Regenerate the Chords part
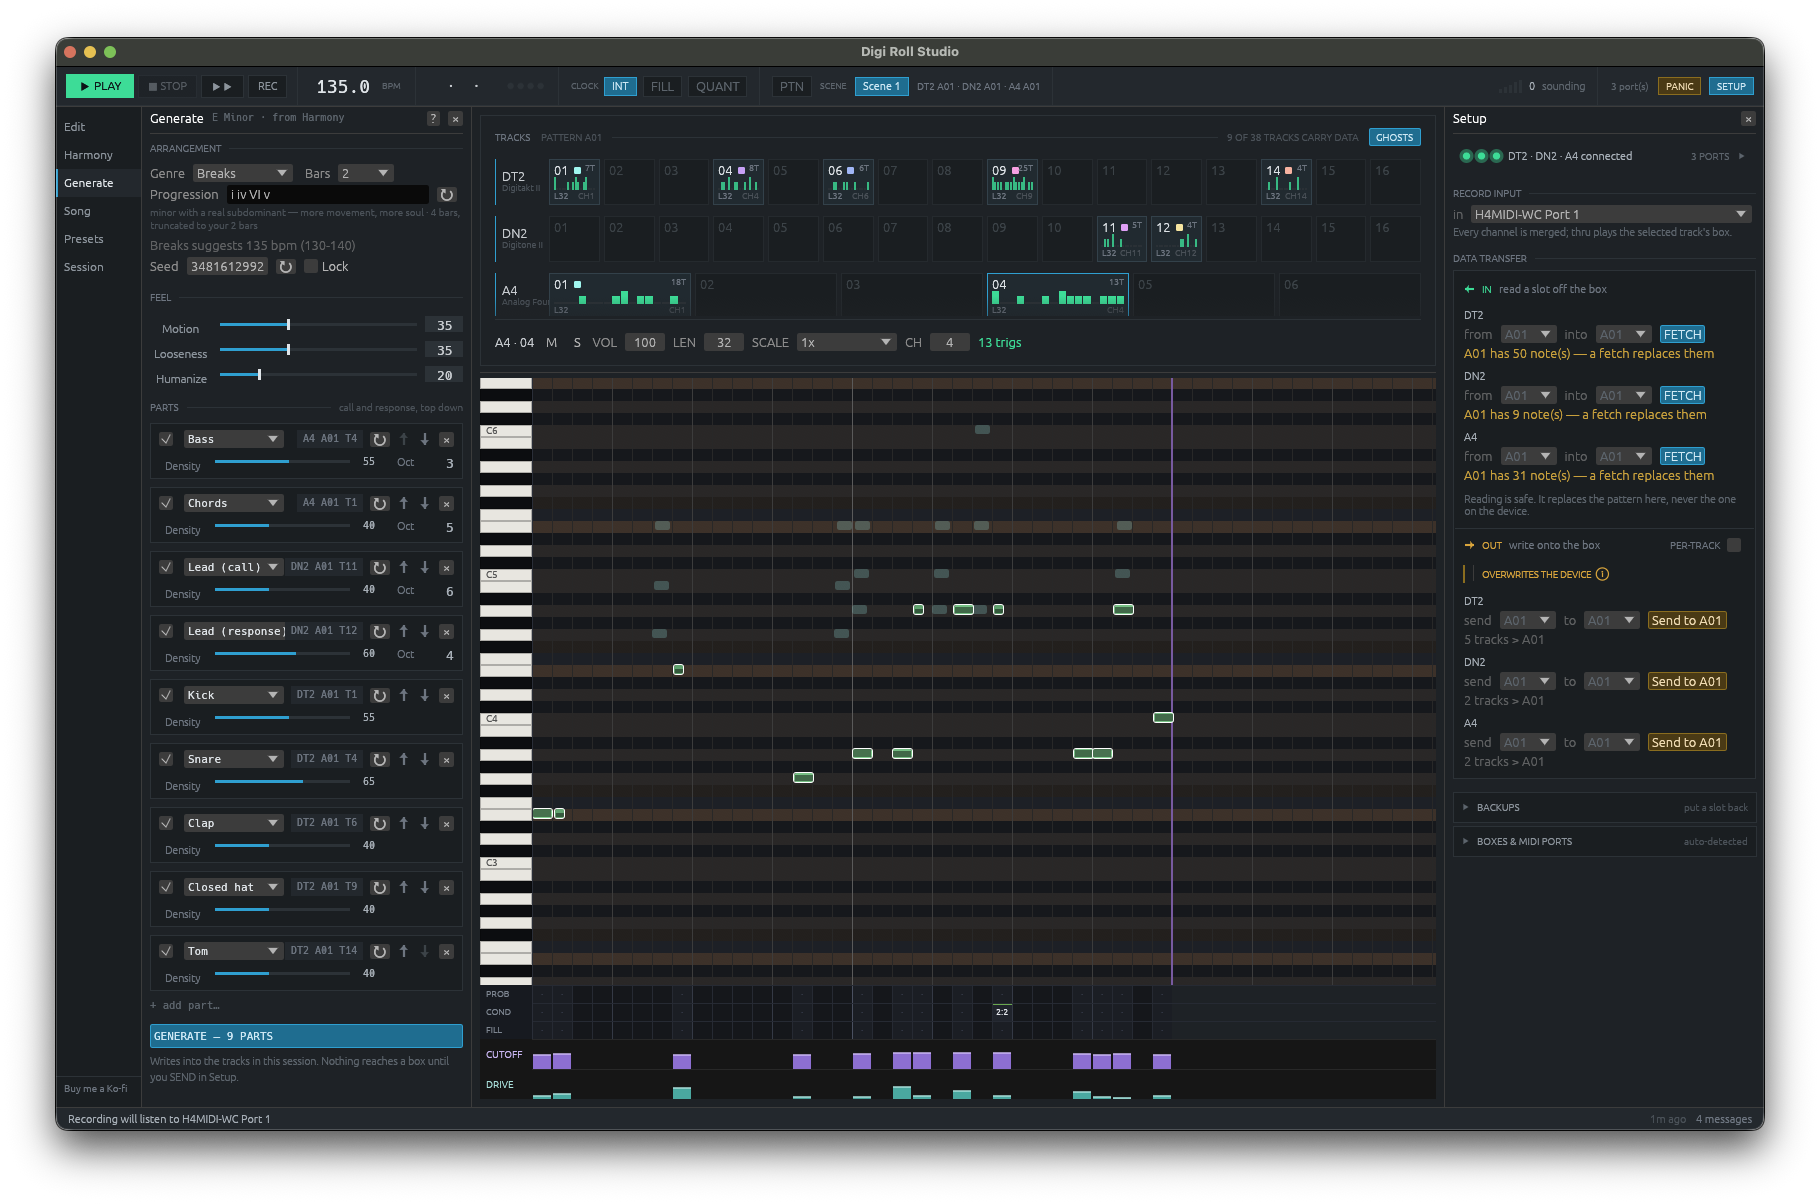 coord(380,503)
